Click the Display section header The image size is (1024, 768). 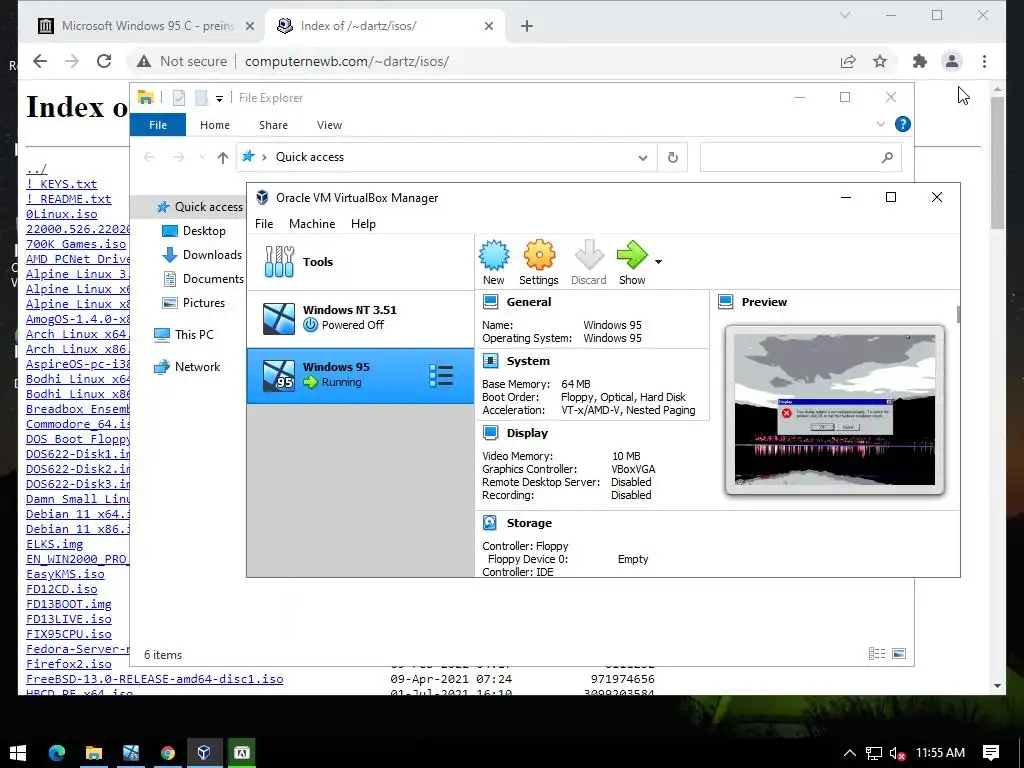tap(527, 432)
